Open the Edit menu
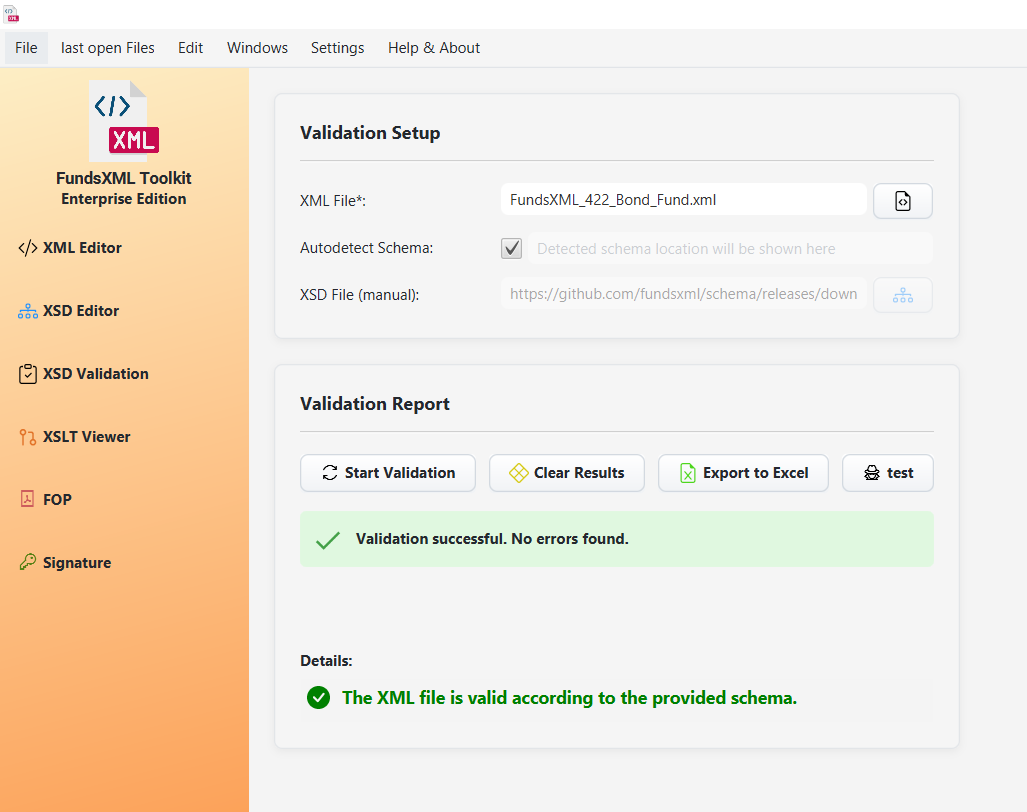 (191, 48)
